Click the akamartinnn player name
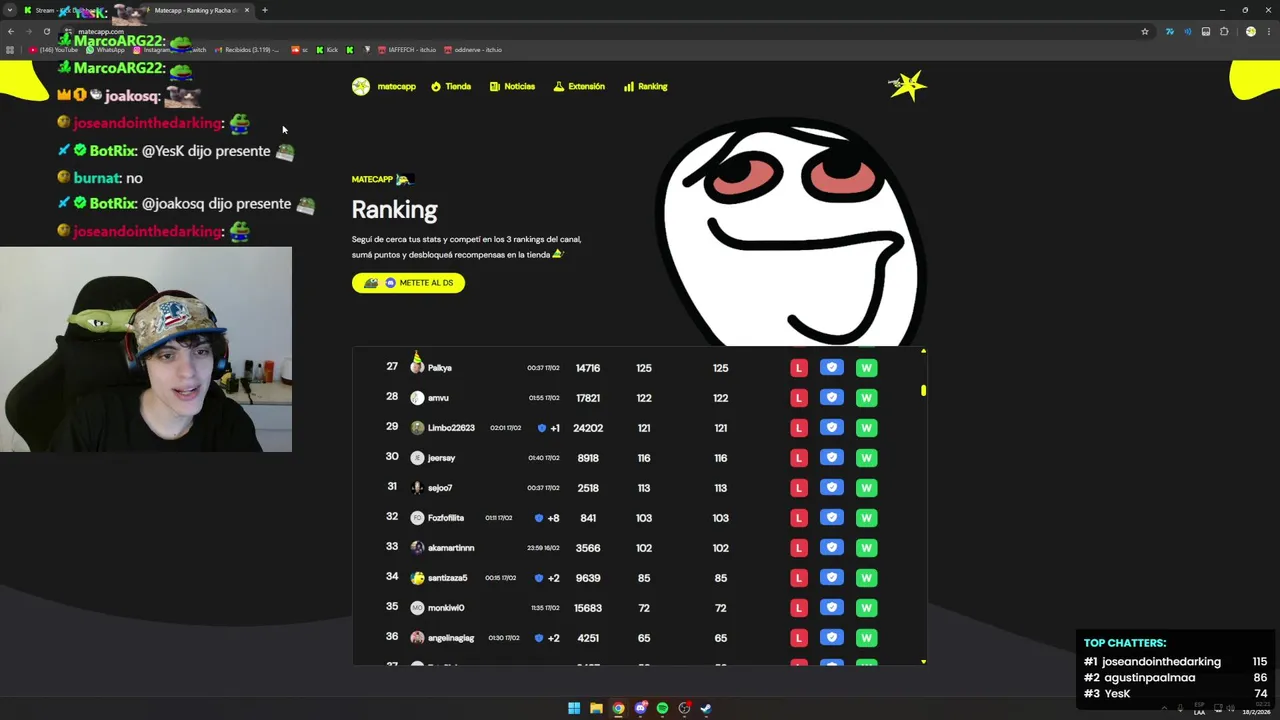Screen dimensions: 1280x720 [x=451, y=548]
